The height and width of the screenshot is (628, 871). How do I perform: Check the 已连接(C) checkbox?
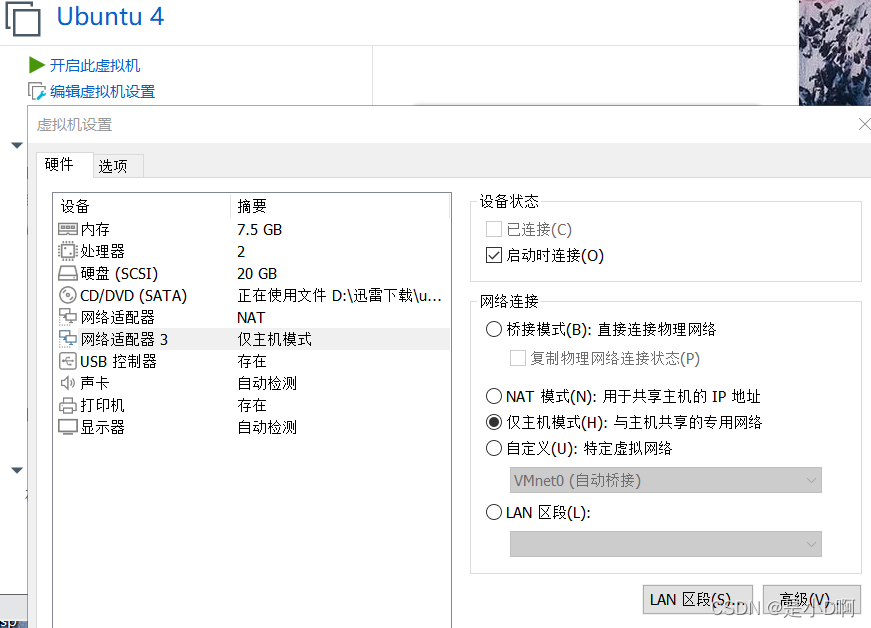pos(493,229)
